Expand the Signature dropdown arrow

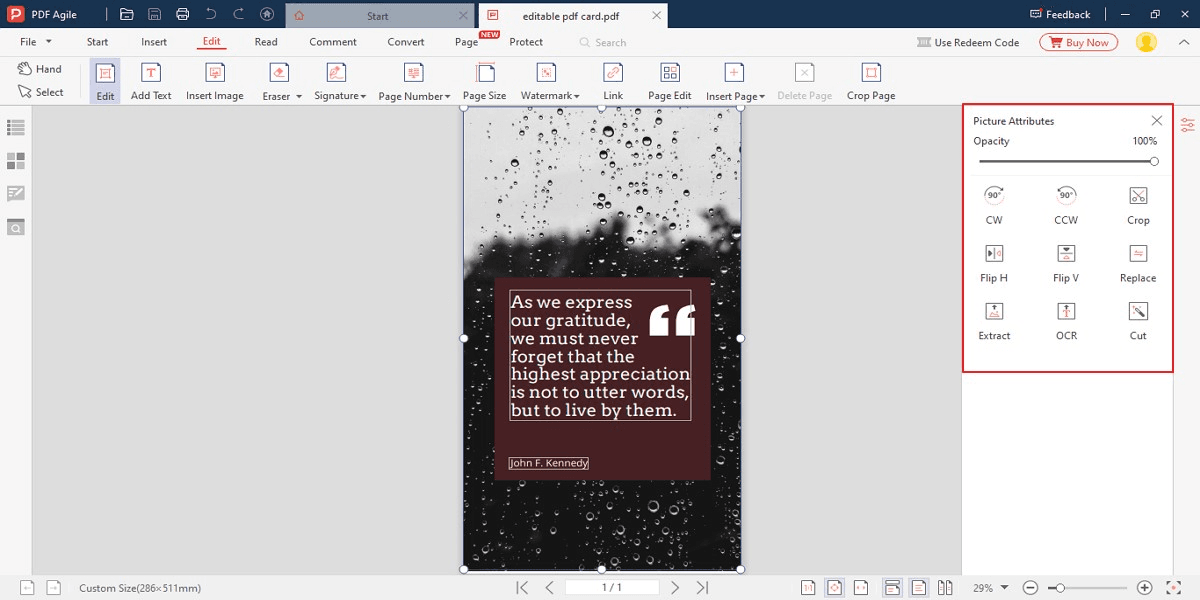tap(363, 97)
